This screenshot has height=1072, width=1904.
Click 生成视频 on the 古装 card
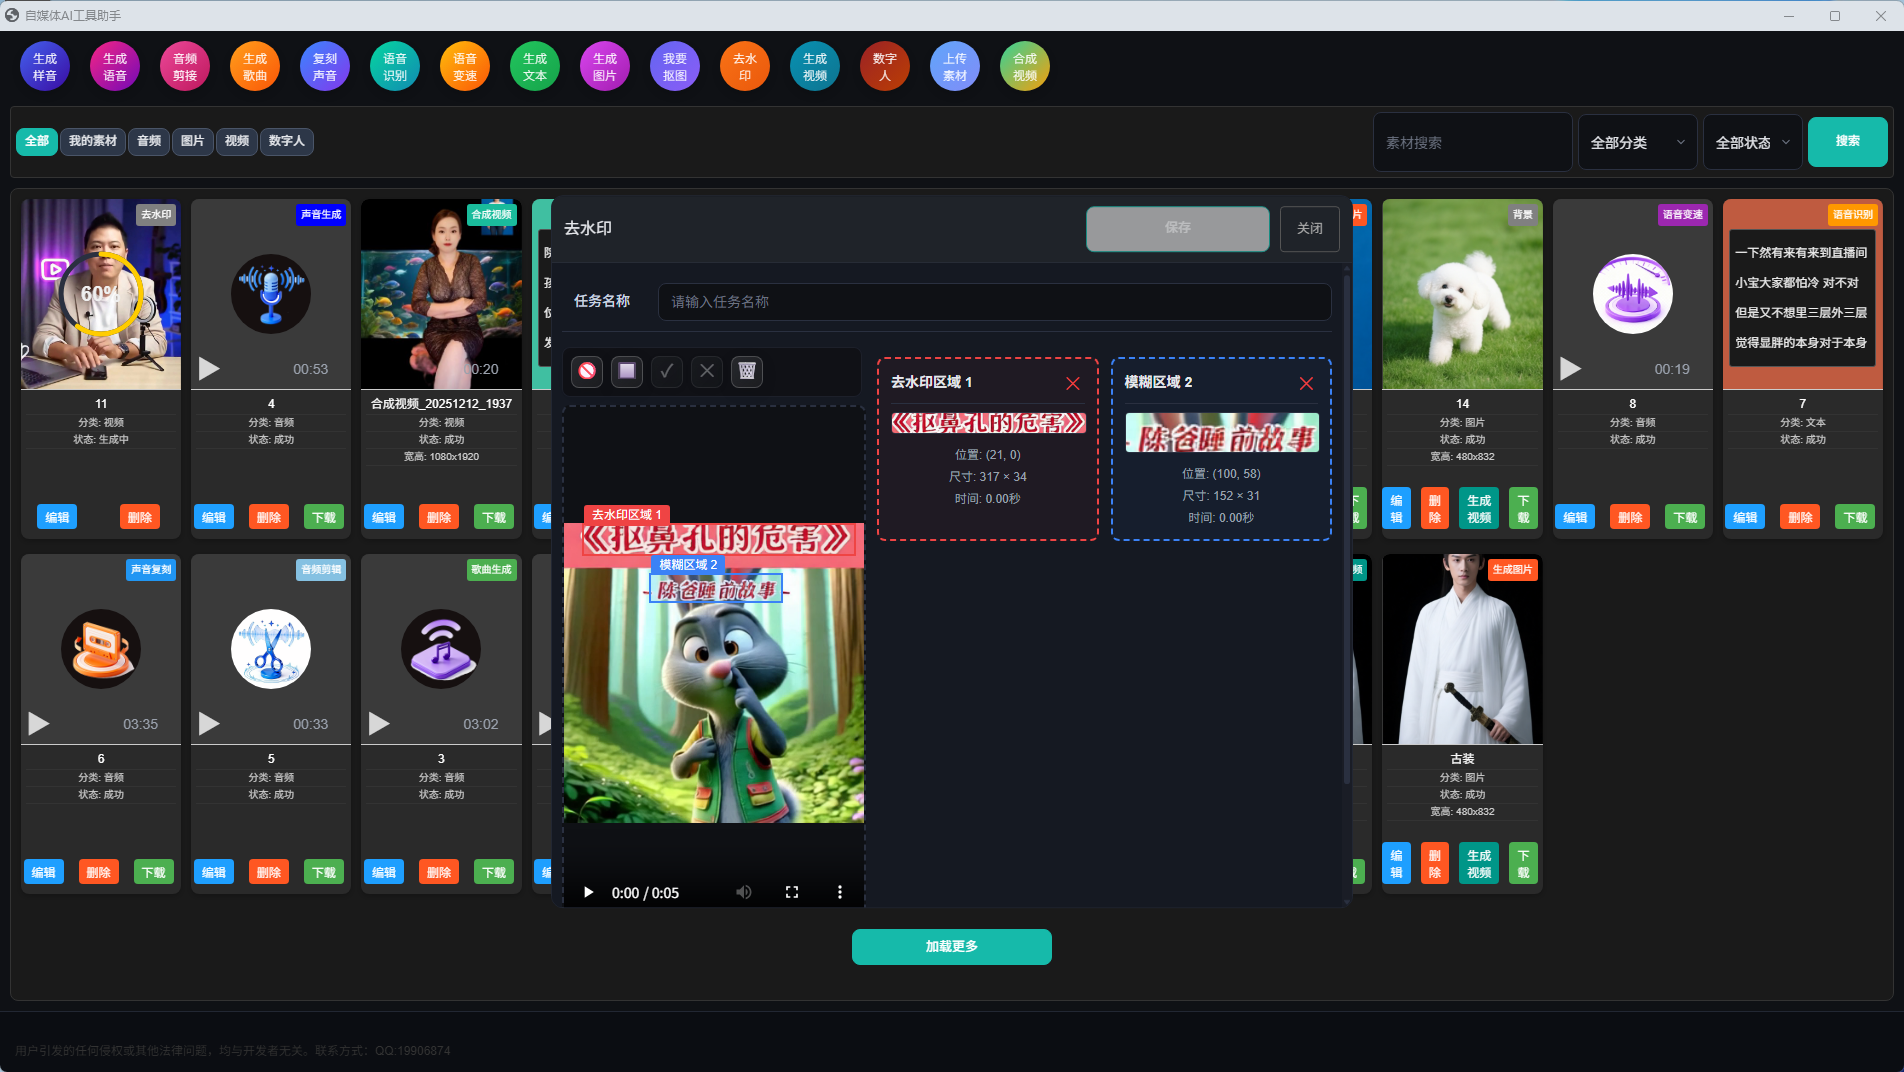tap(1479, 864)
